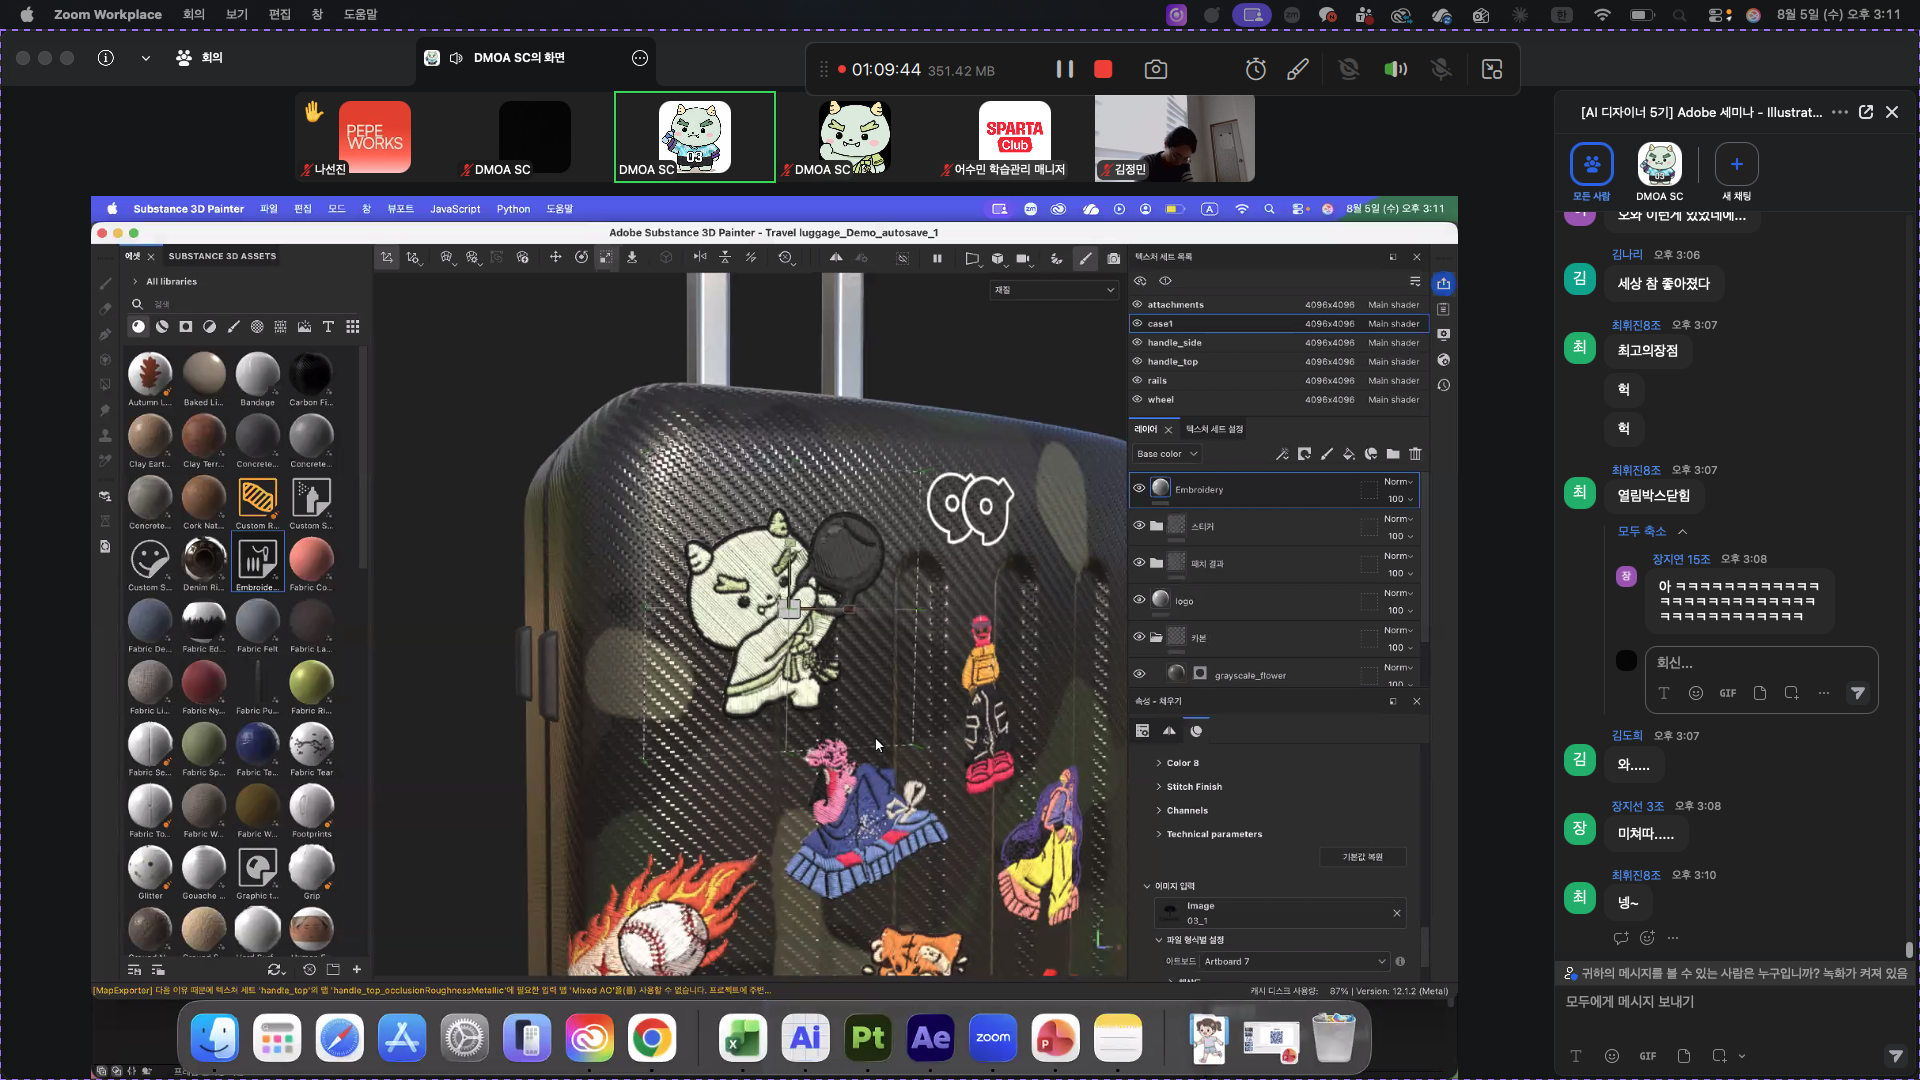
Task: Filter assets by text T icon
Action: pyautogui.click(x=328, y=327)
